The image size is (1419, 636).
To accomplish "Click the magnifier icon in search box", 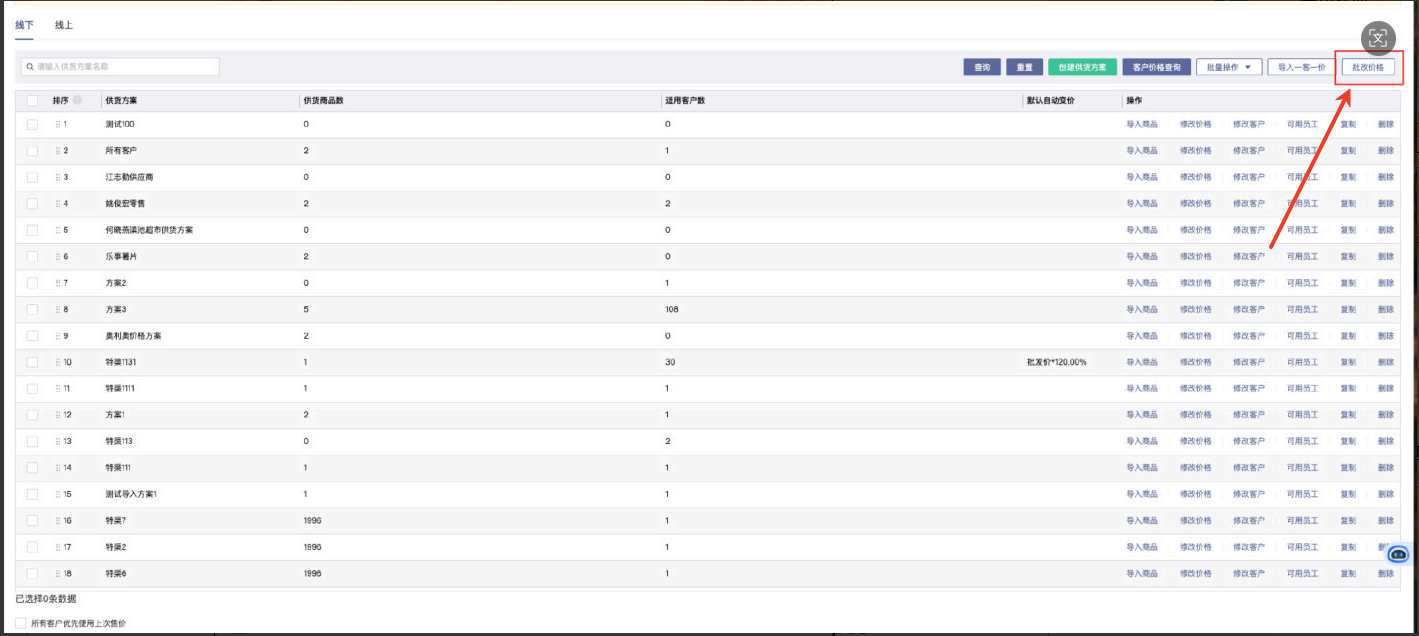I will (x=30, y=67).
